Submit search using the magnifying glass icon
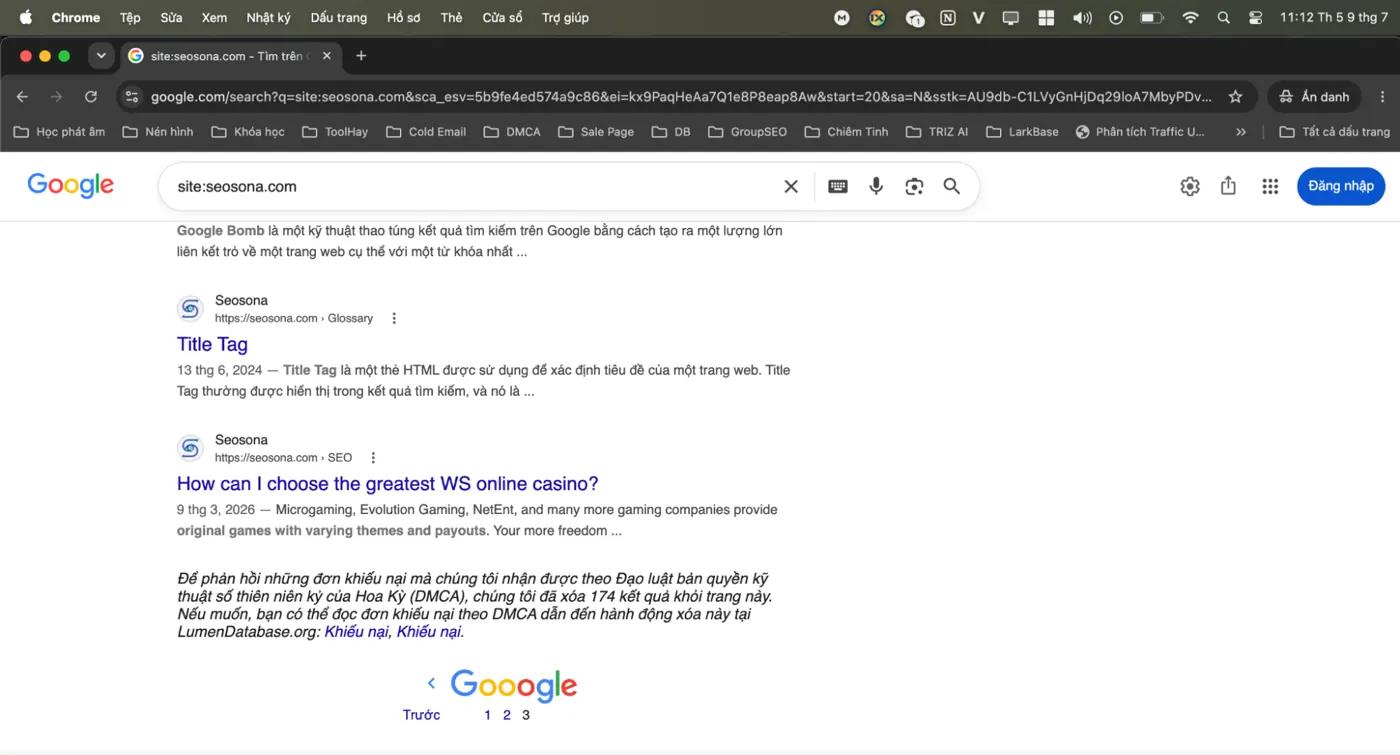Screen dimensions: 1400x755 (x=952, y=186)
